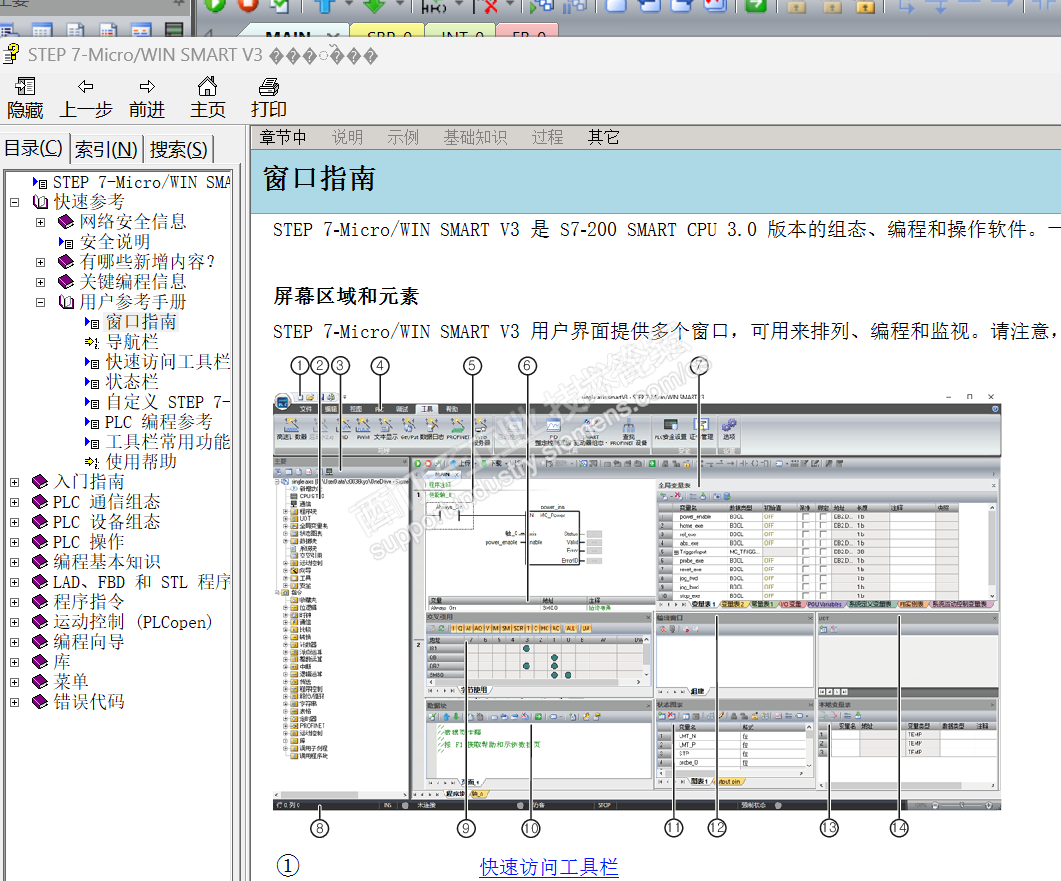Go forward with the 前进 arrow icon
This screenshot has width=1061, height=881.
tap(147, 87)
